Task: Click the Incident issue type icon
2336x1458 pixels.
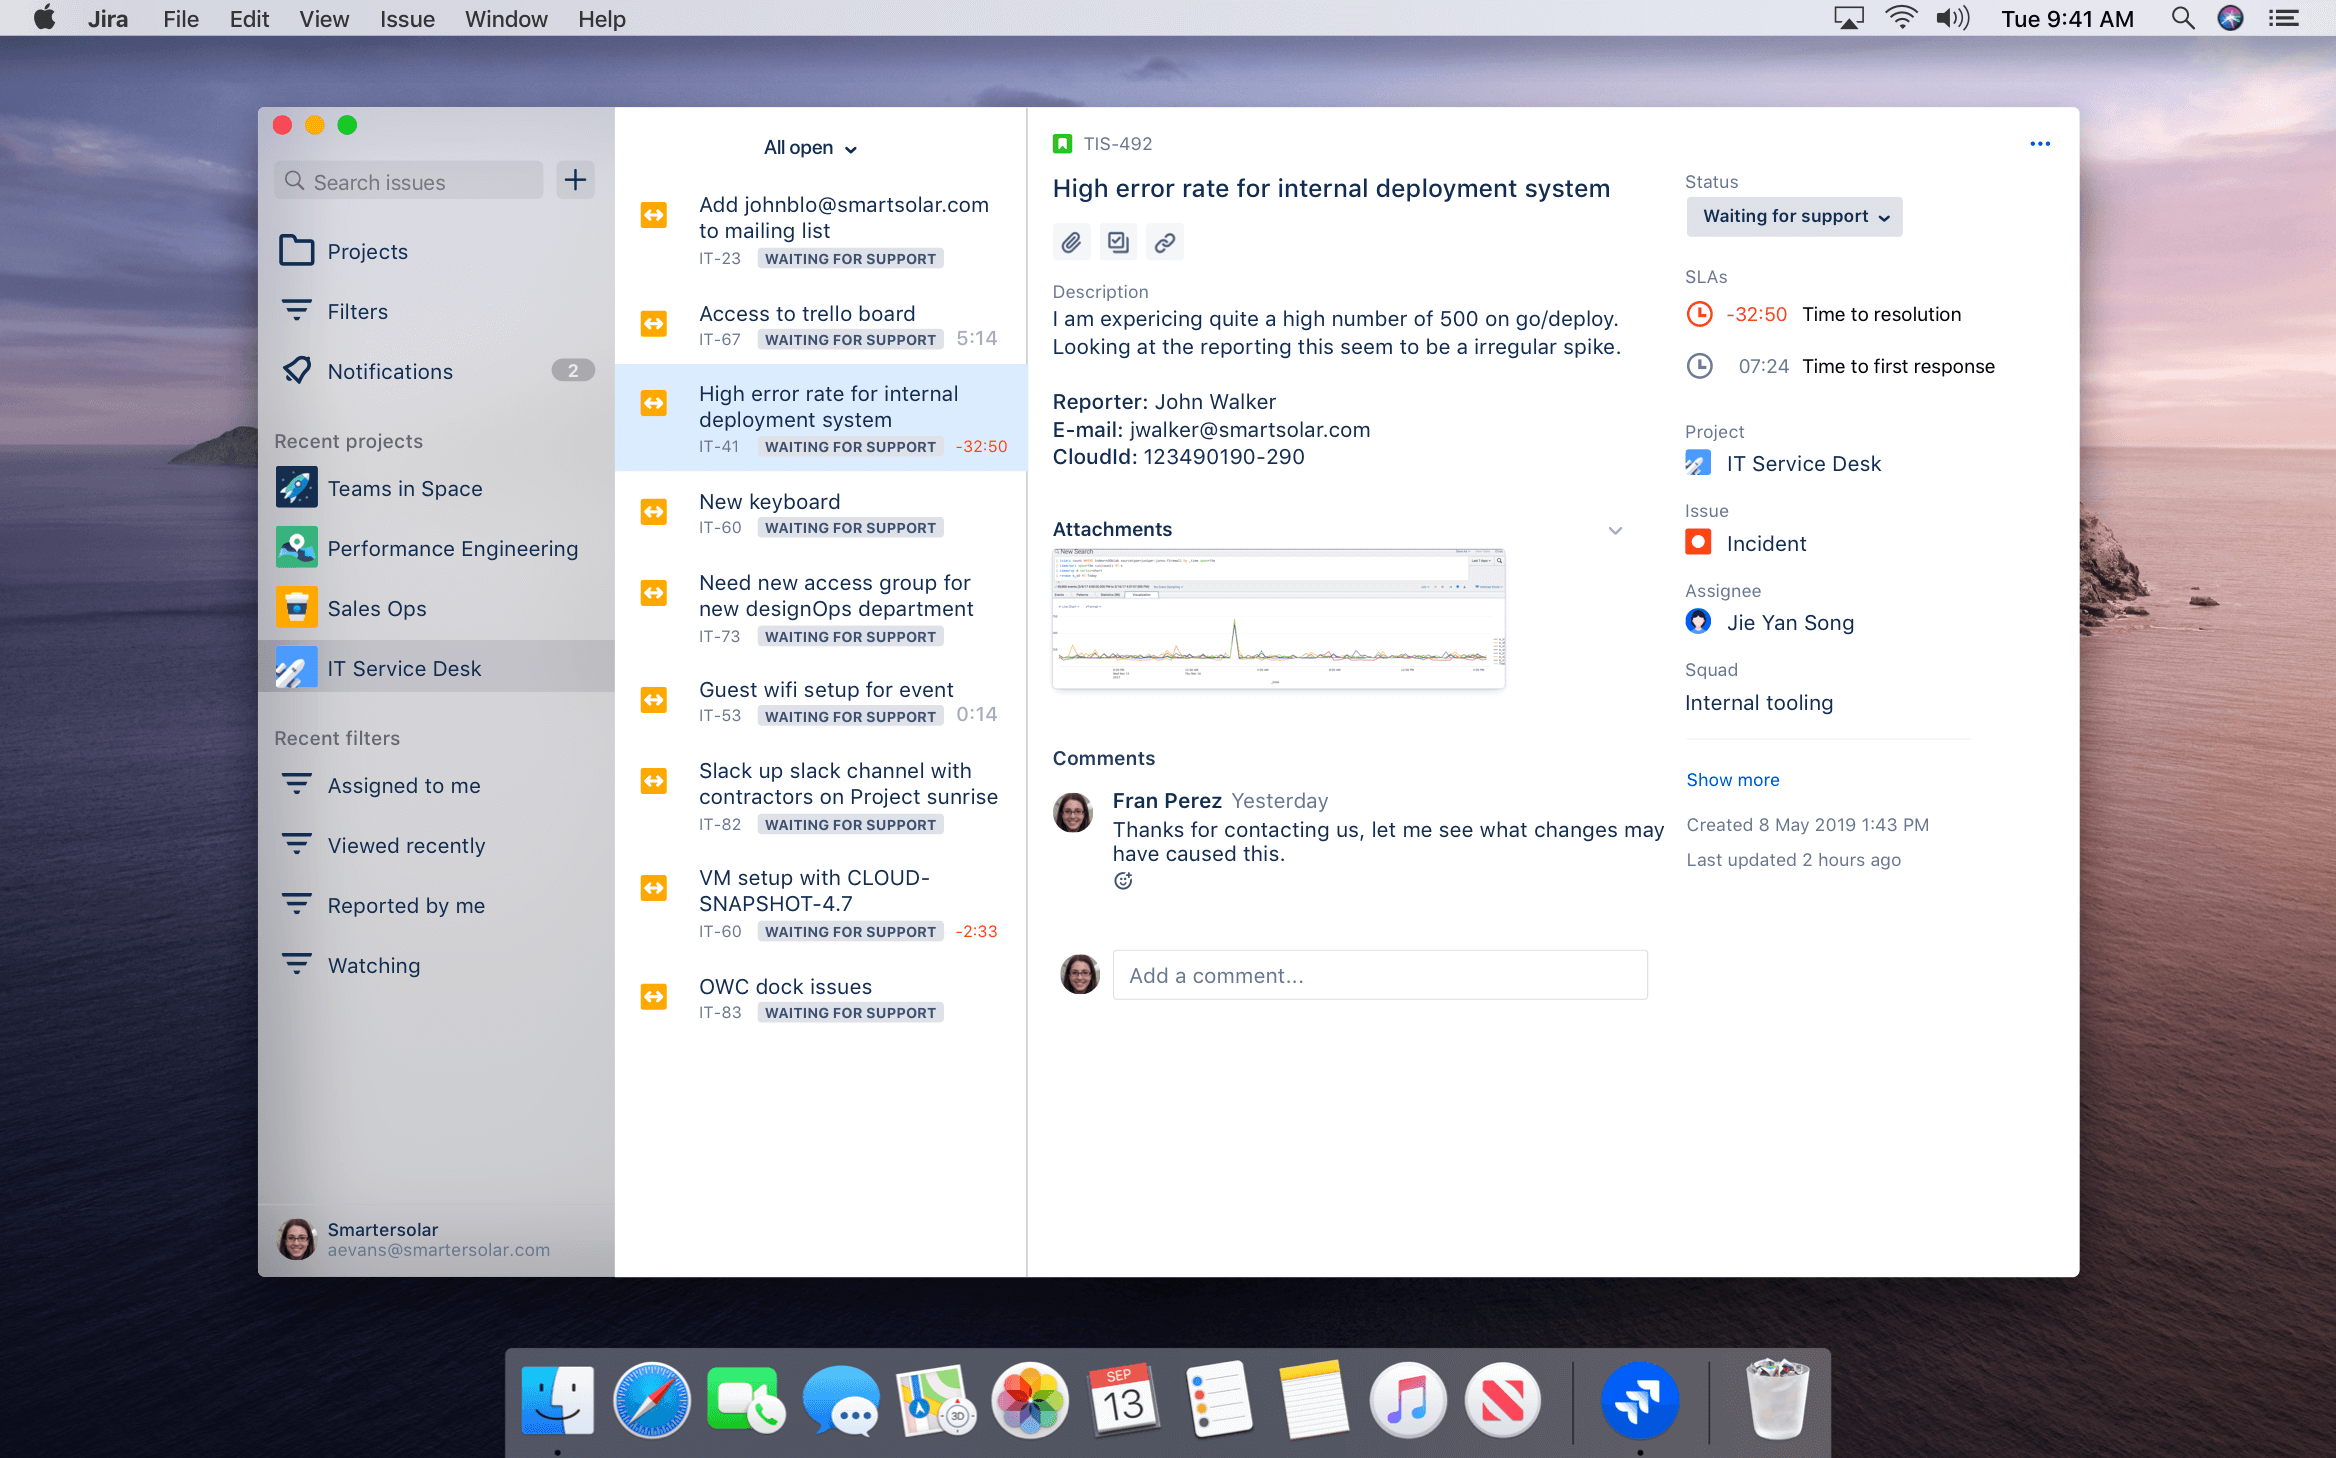Action: 1697,542
